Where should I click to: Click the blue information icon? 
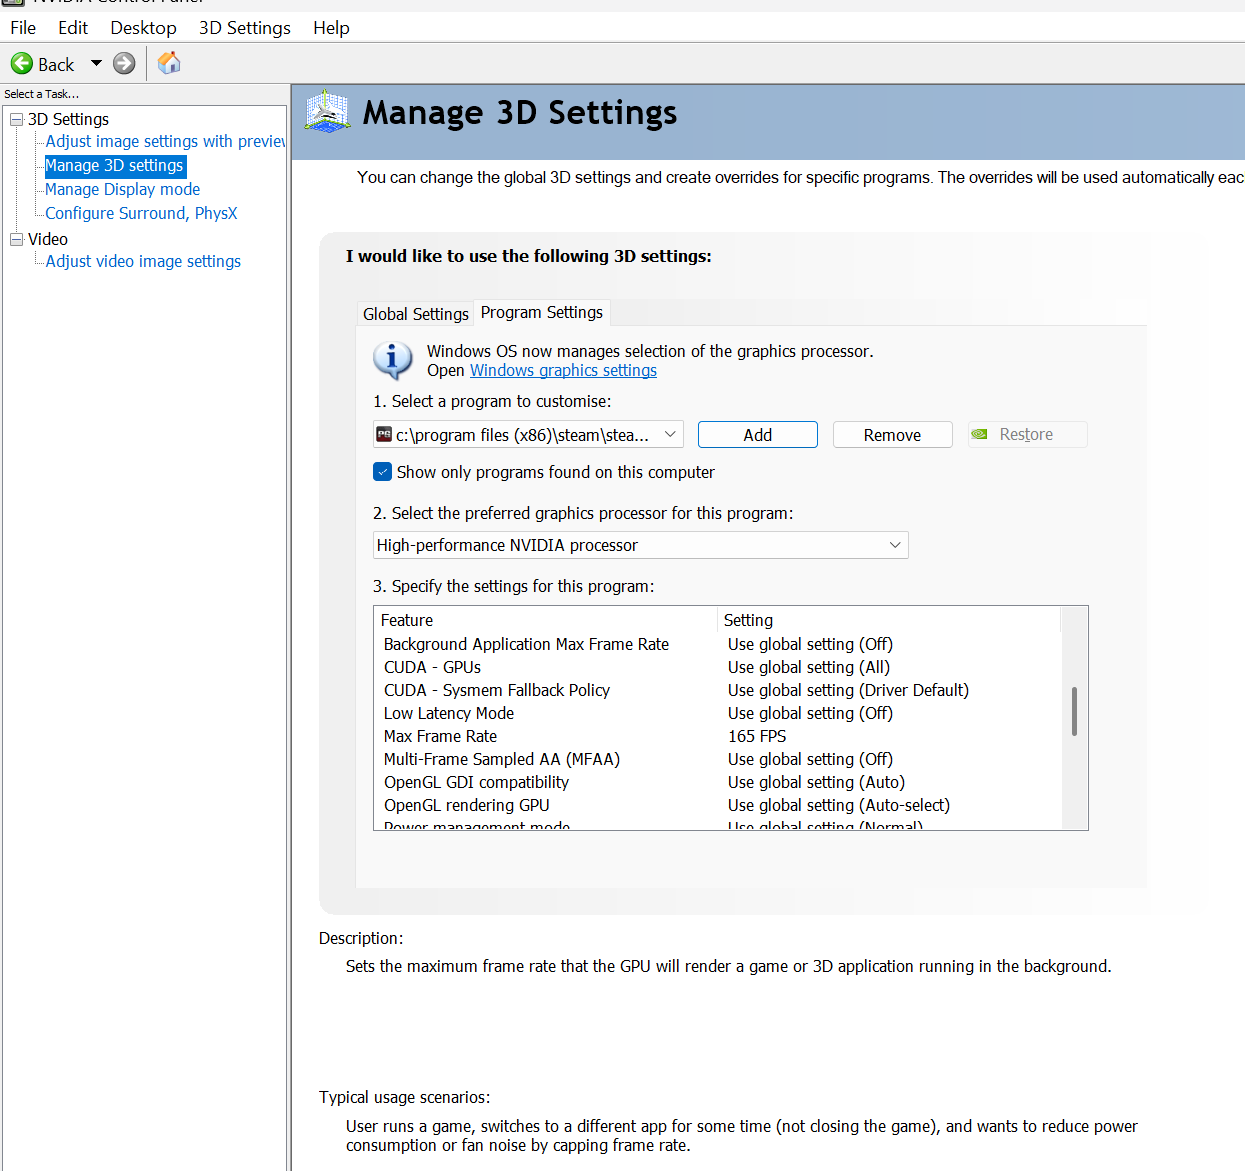(x=392, y=359)
